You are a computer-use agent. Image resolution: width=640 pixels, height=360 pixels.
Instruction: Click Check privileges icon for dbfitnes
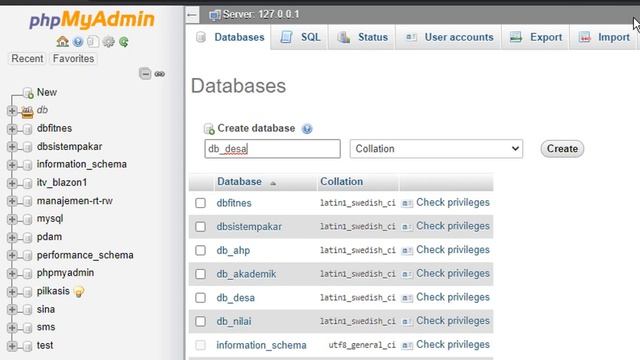(x=407, y=203)
